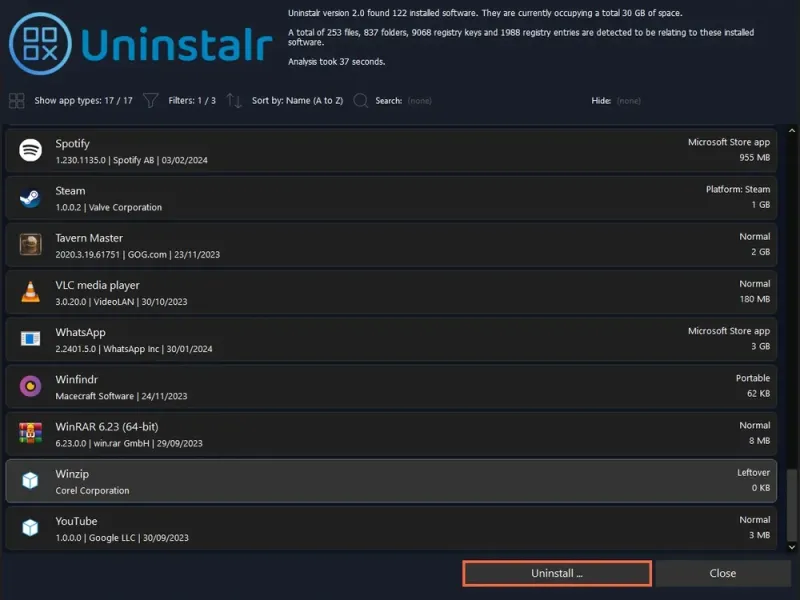
Task: Click the Platform: Steam label
Action: pos(738,189)
